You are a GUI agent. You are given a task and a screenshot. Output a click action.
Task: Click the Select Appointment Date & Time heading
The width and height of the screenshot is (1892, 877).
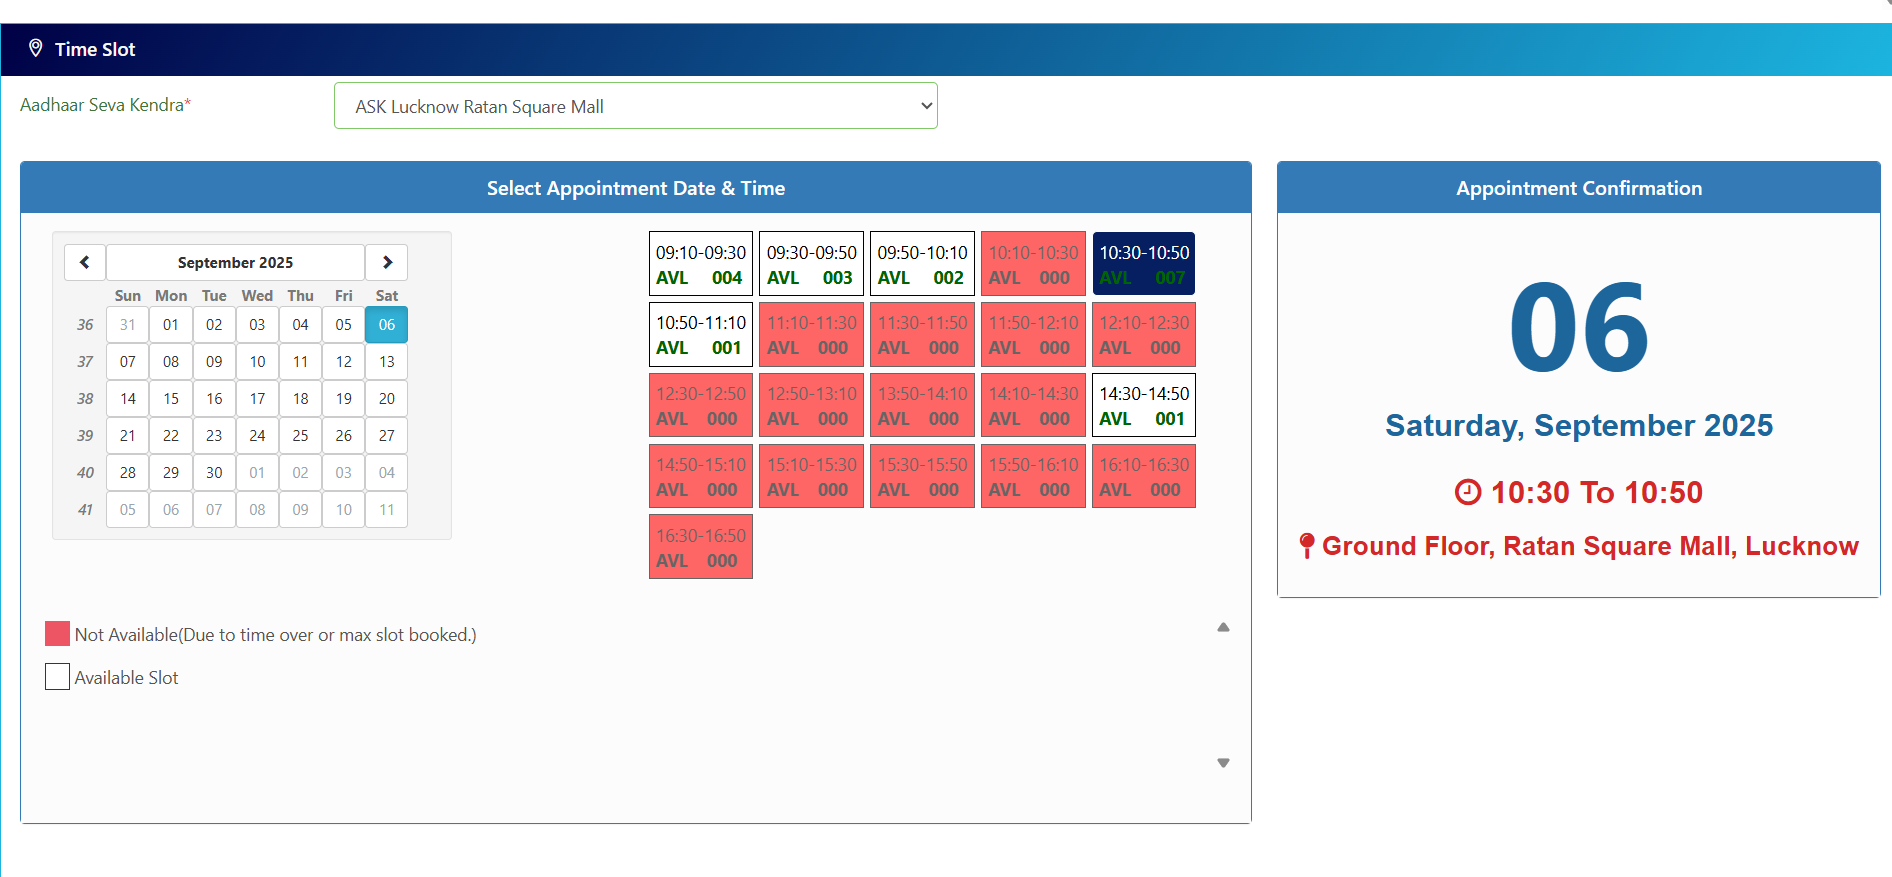[636, 188]
